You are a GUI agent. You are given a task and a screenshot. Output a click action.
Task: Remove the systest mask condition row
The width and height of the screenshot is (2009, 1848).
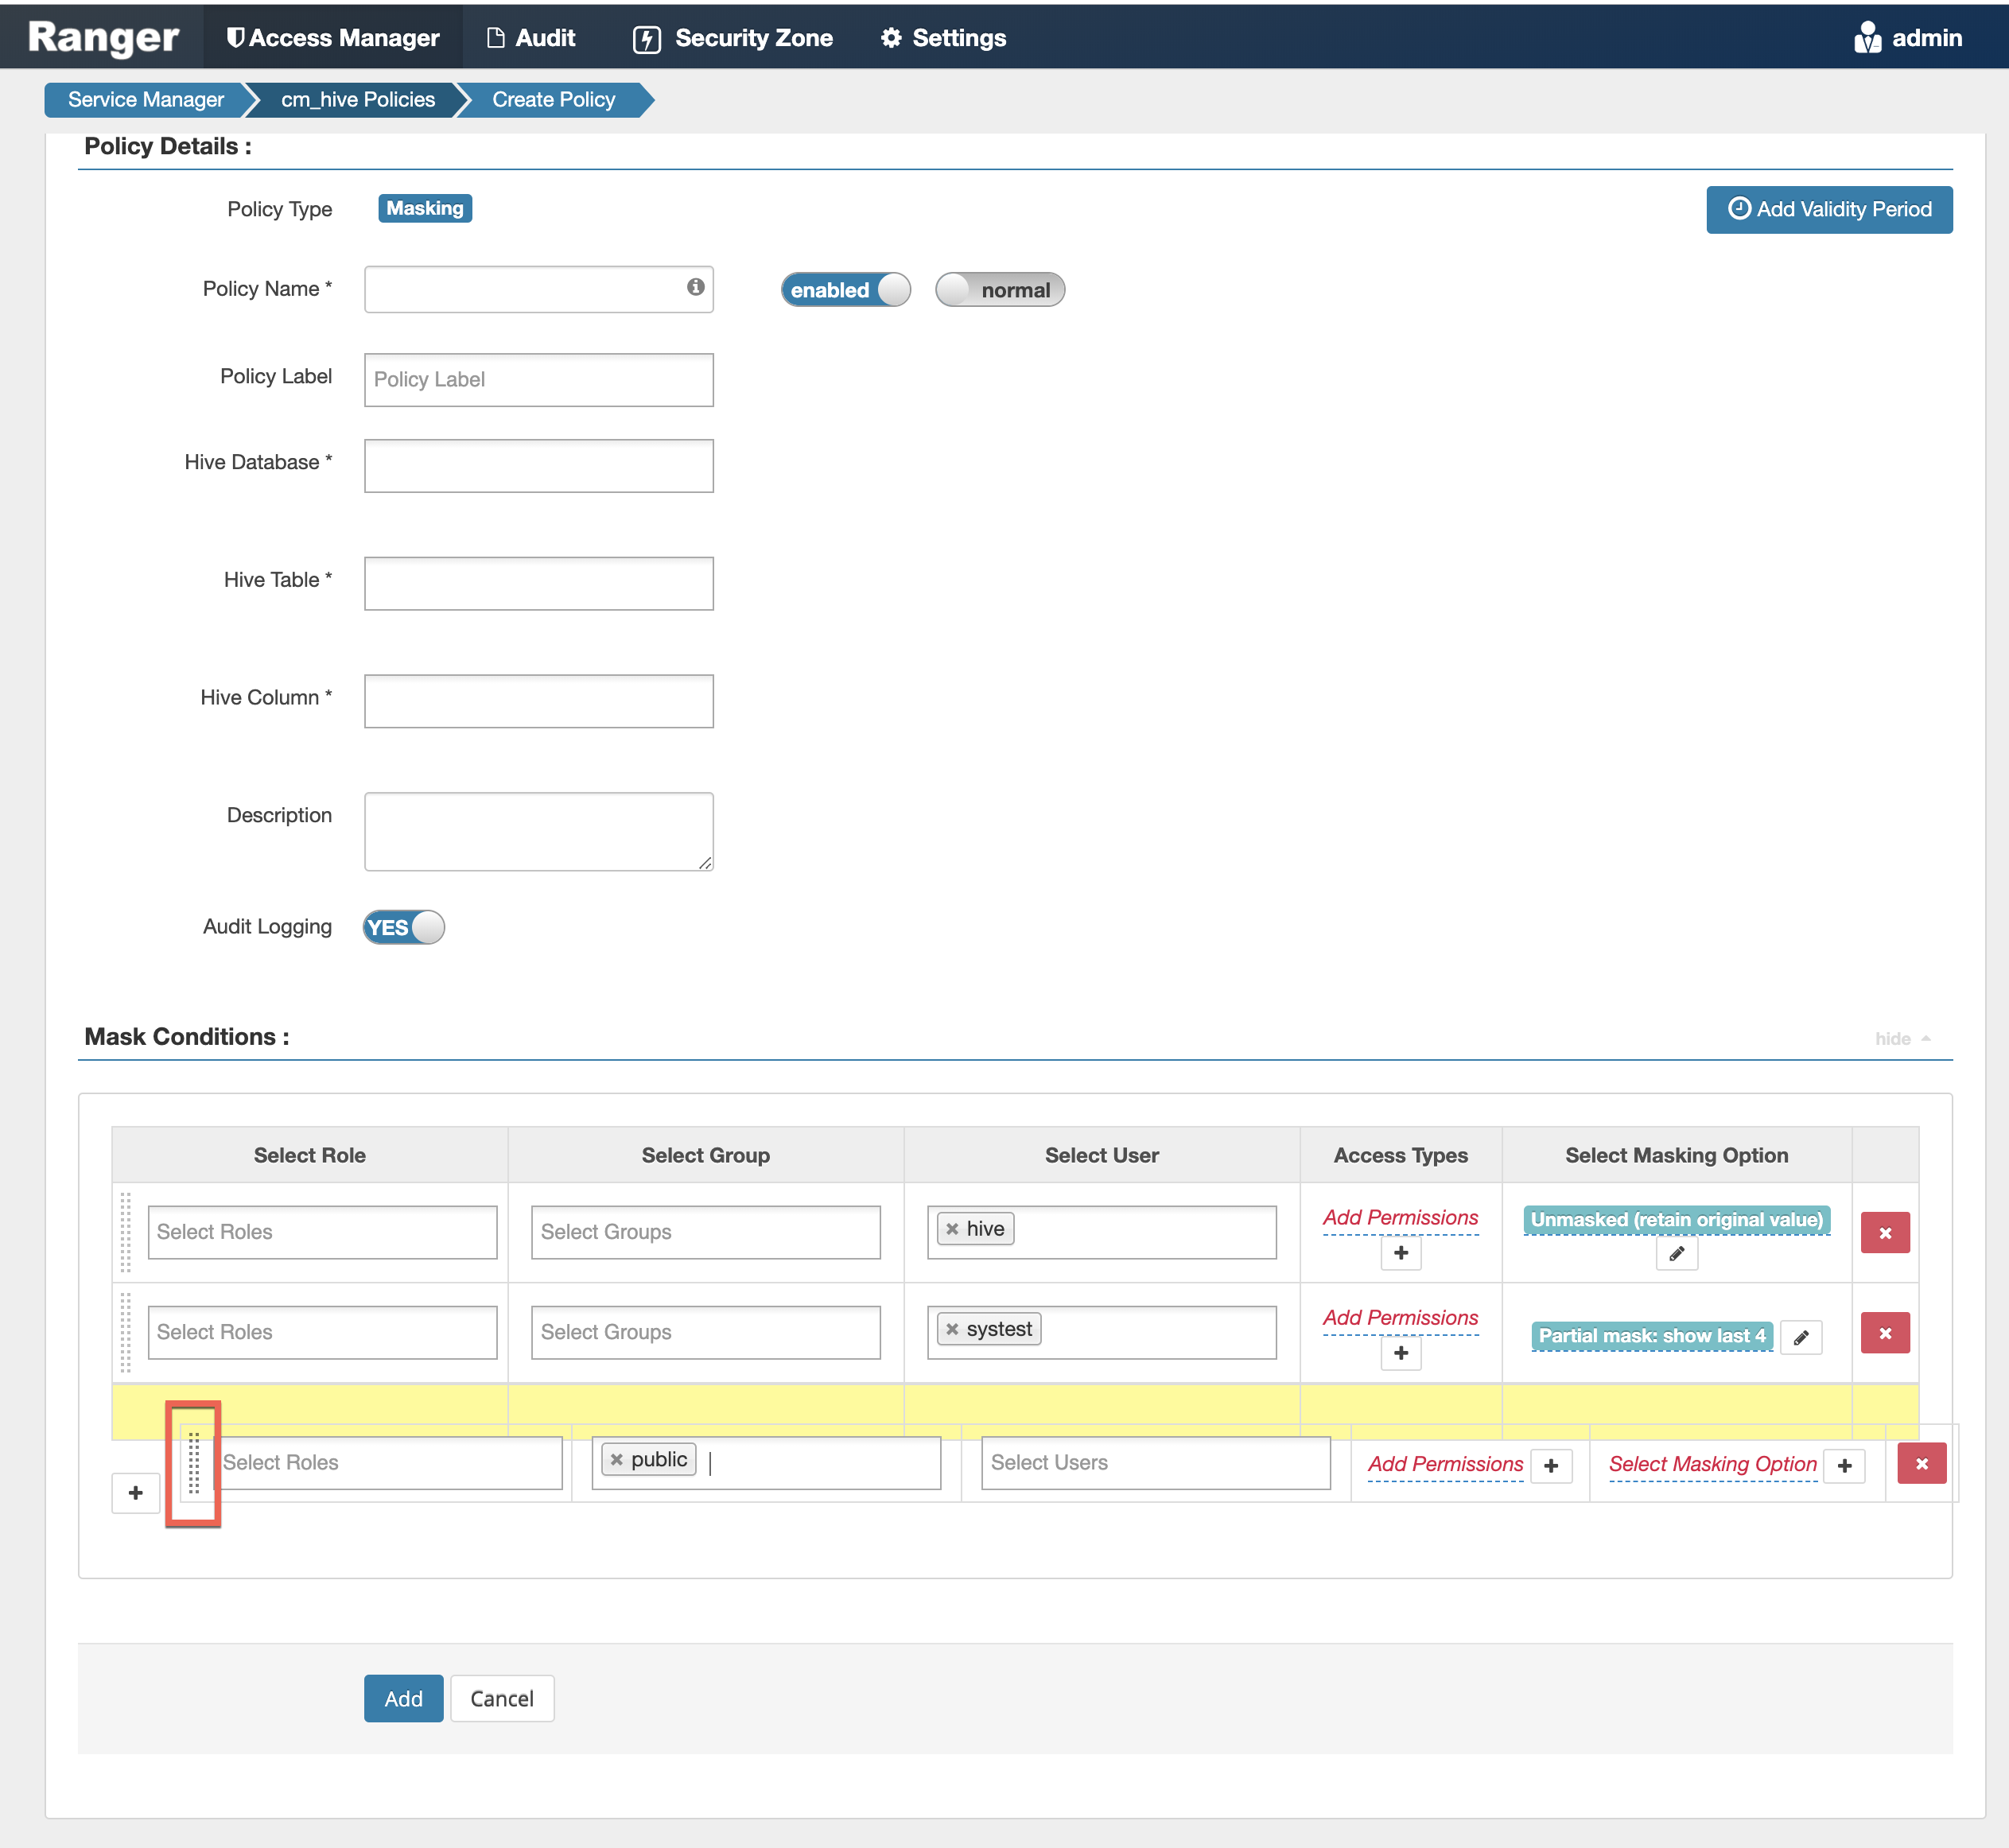(1884, 1333)
